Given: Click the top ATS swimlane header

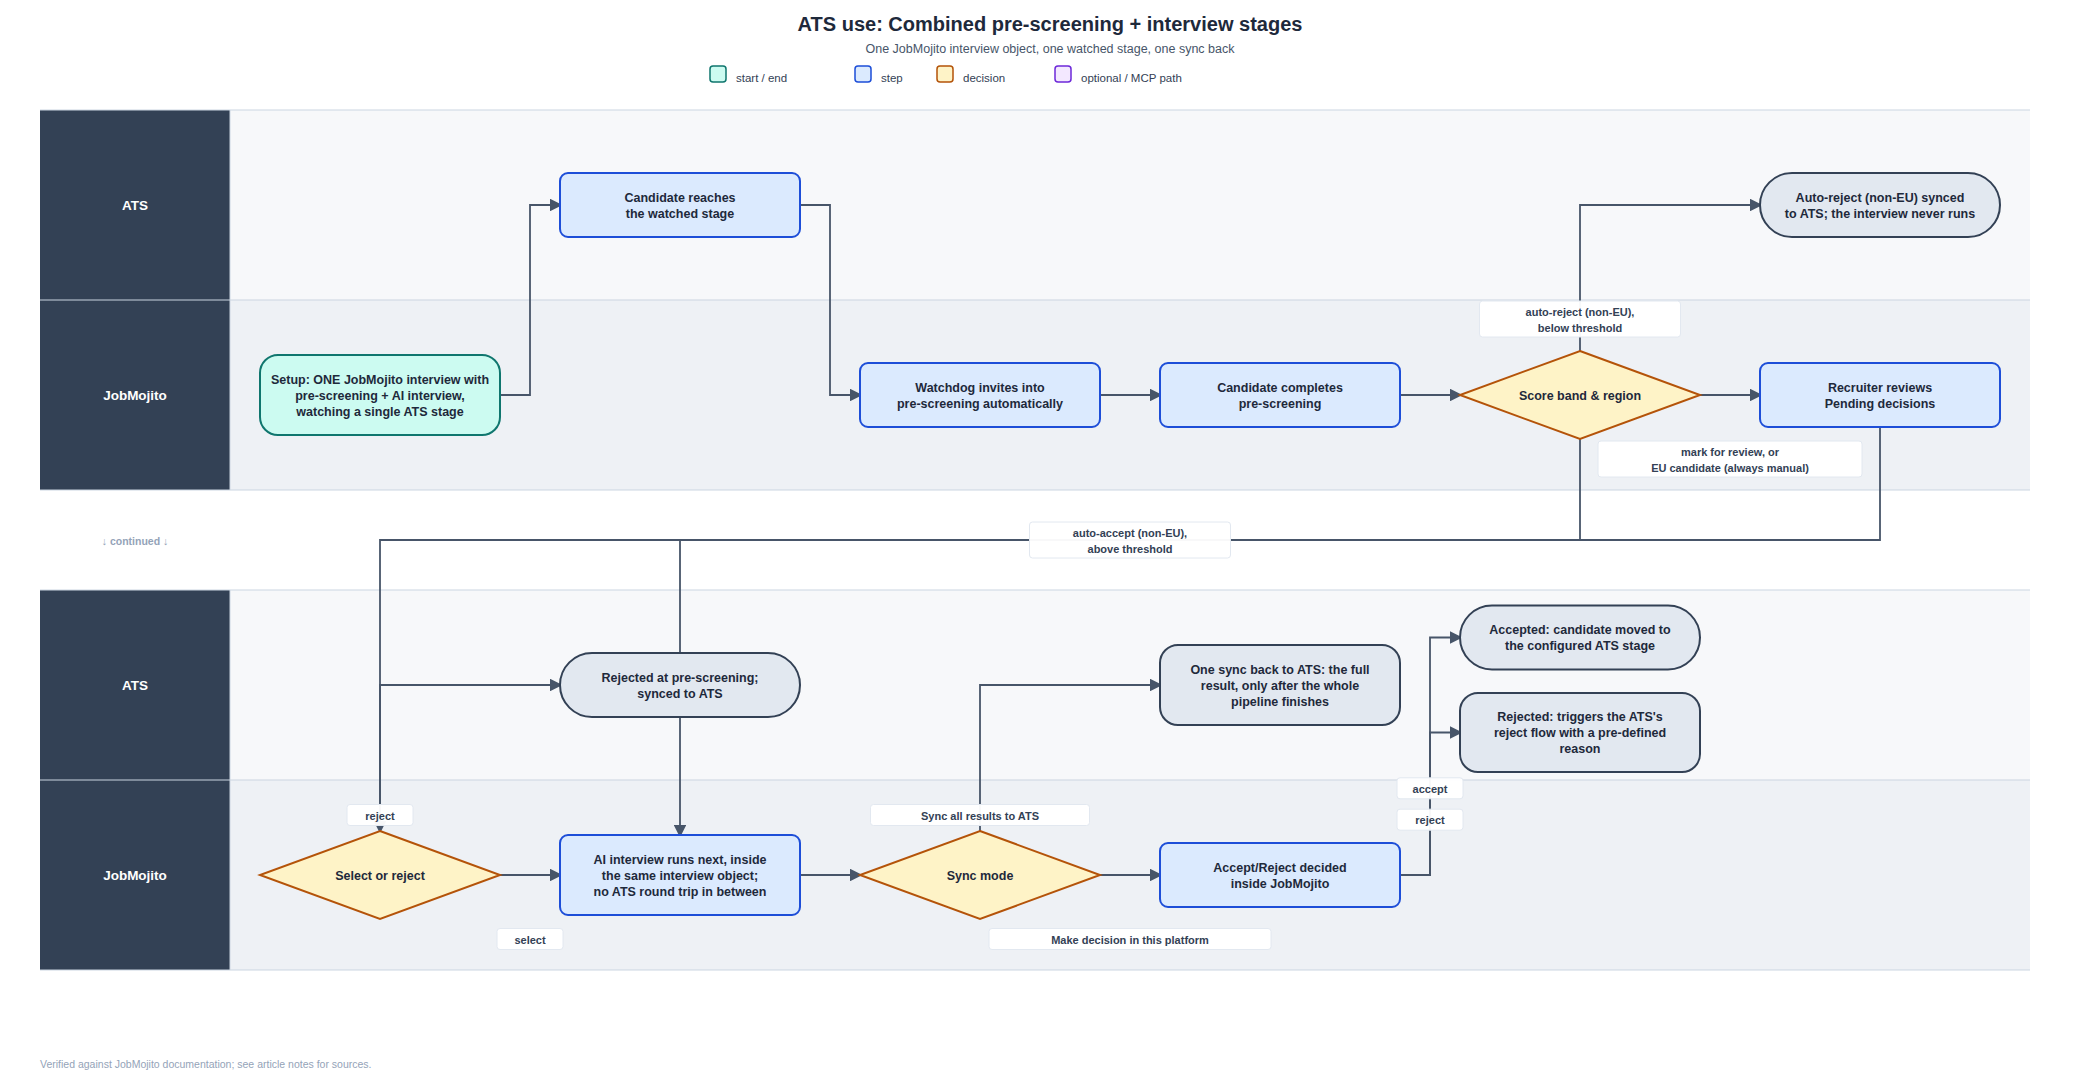Looking at the screenshot, I should click(135, 205).
